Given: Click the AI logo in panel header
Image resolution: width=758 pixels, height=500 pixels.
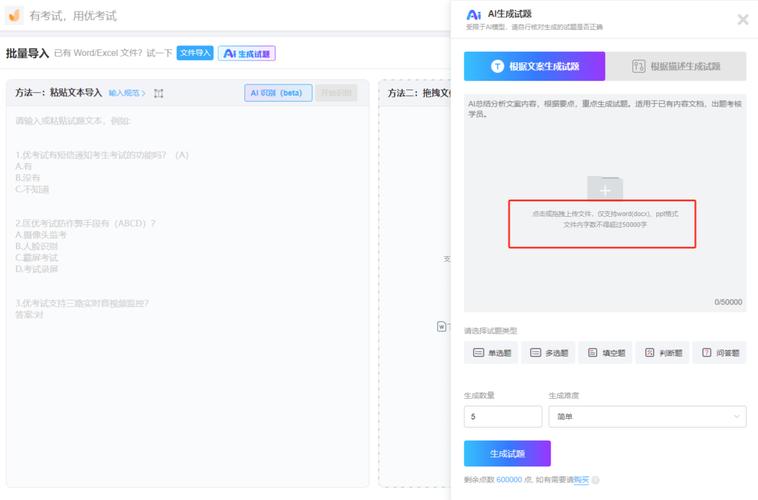Looking at the screenshot, I should click(x=474, y=15).
